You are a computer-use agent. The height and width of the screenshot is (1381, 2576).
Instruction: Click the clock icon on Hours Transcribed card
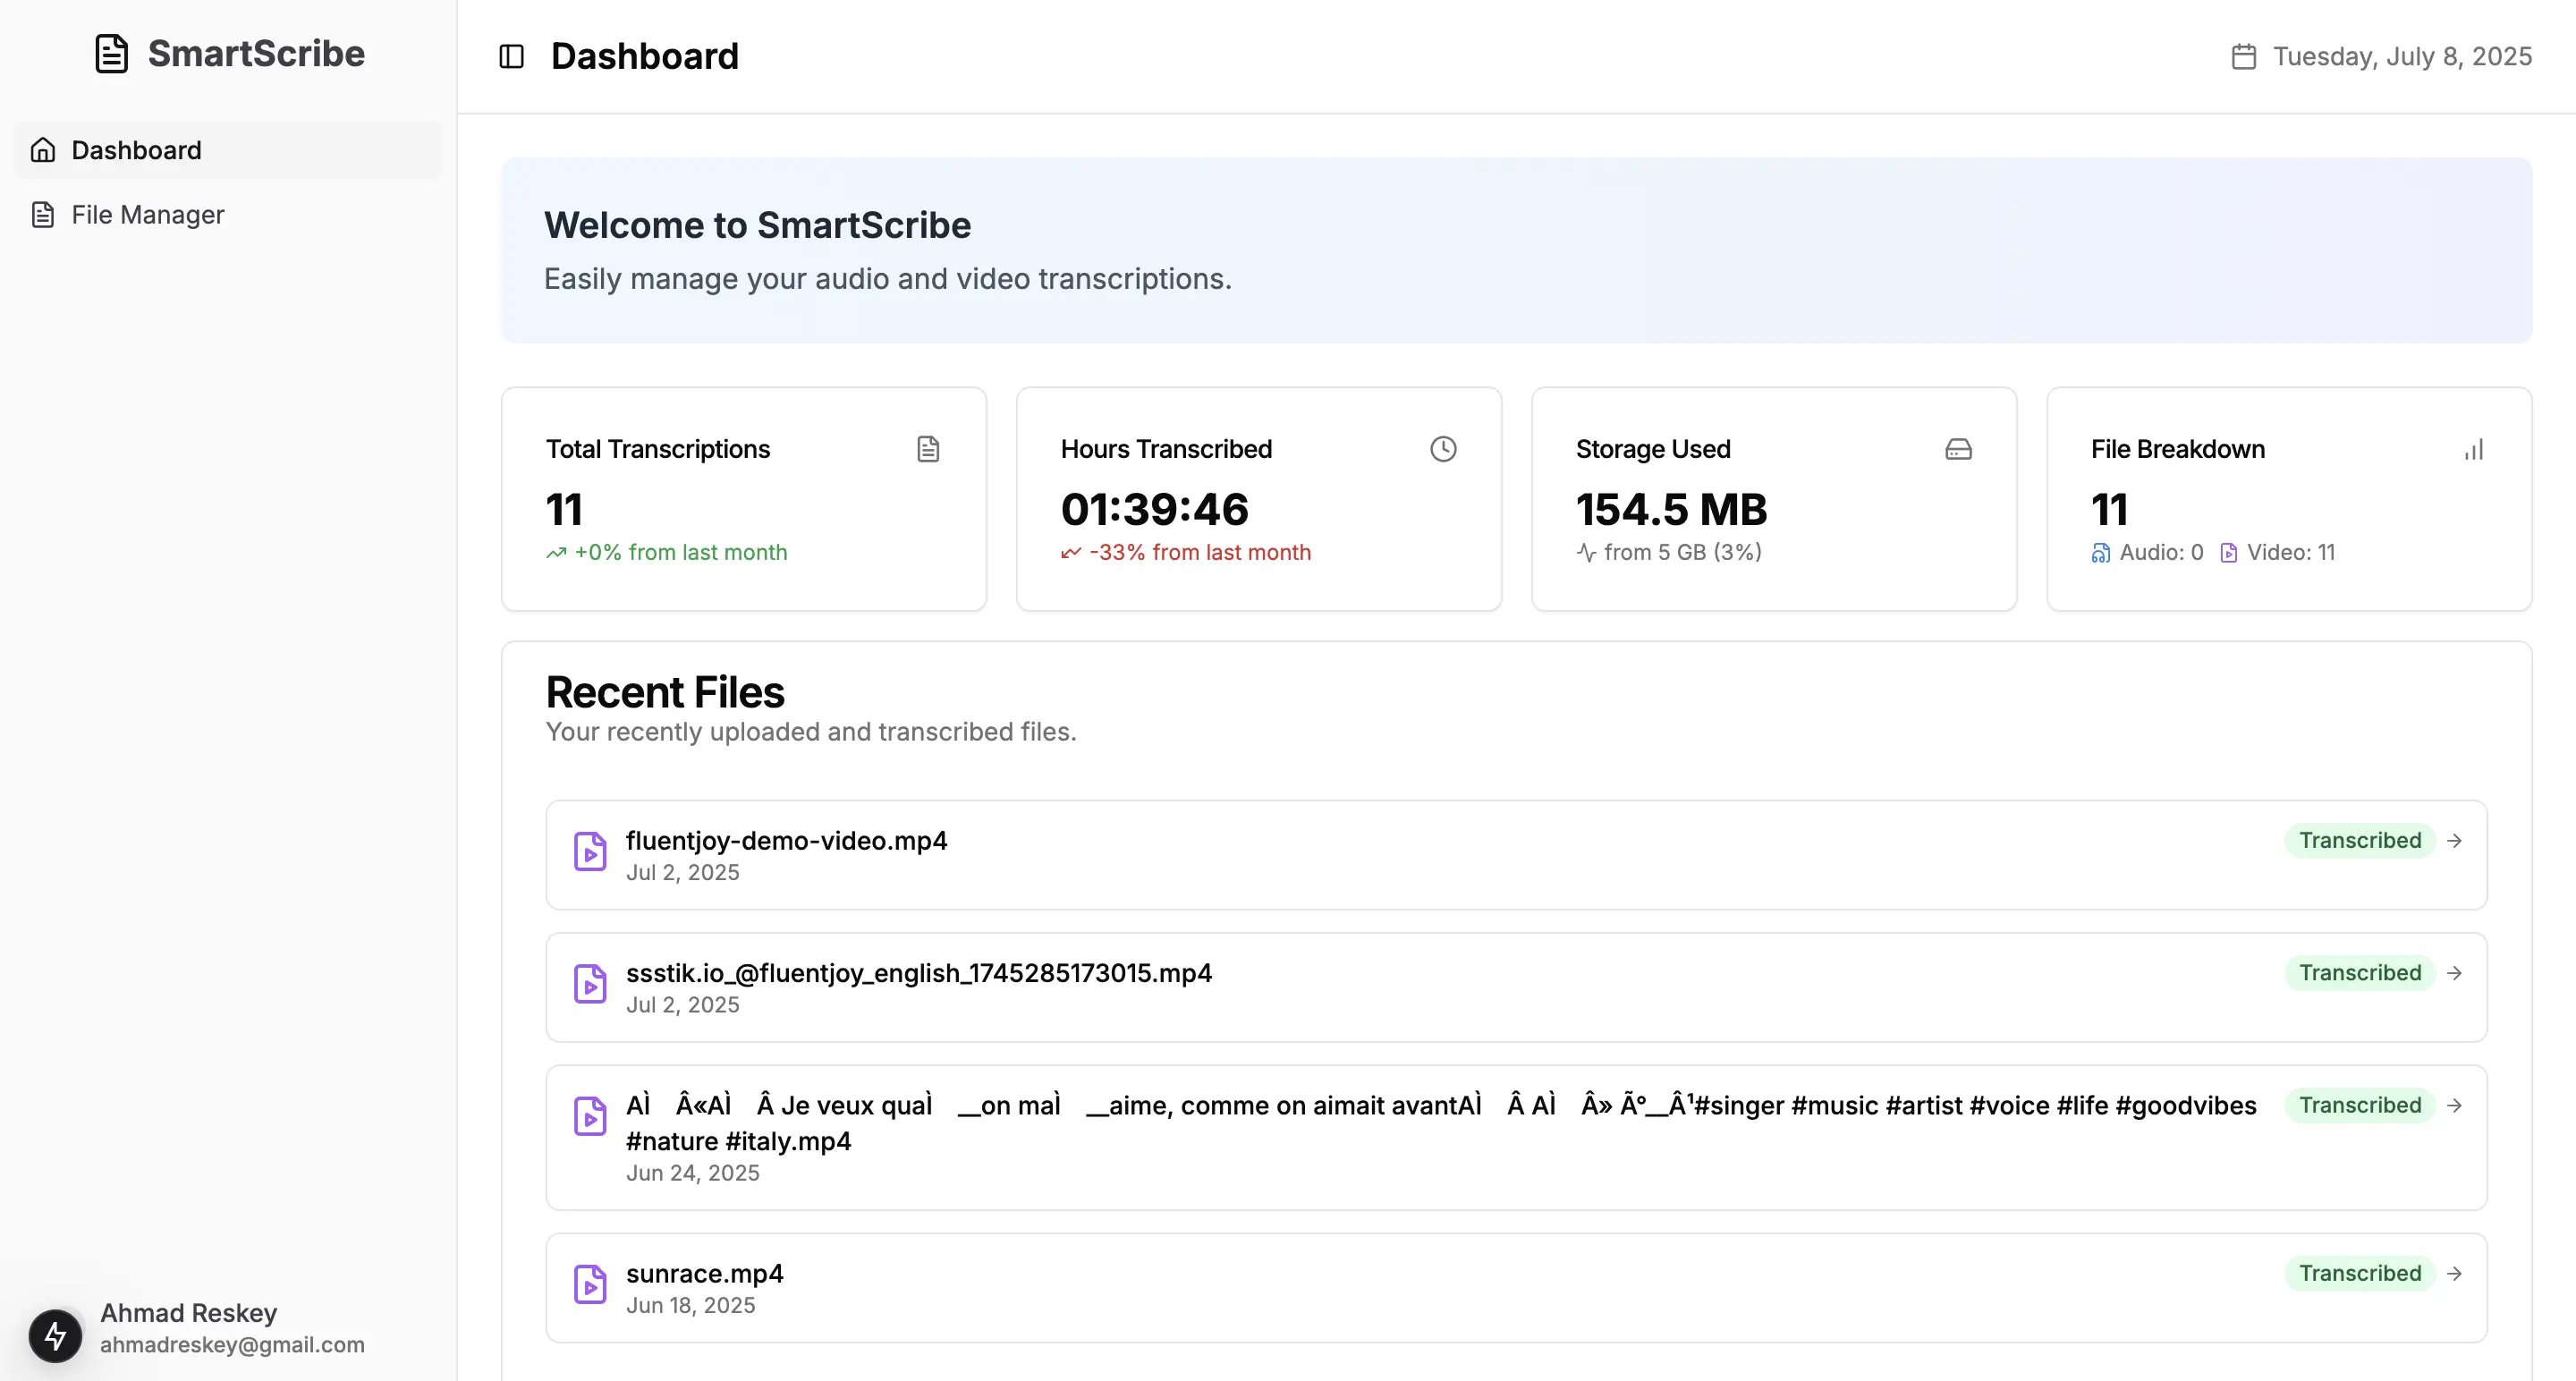[x=1442, y=449]
